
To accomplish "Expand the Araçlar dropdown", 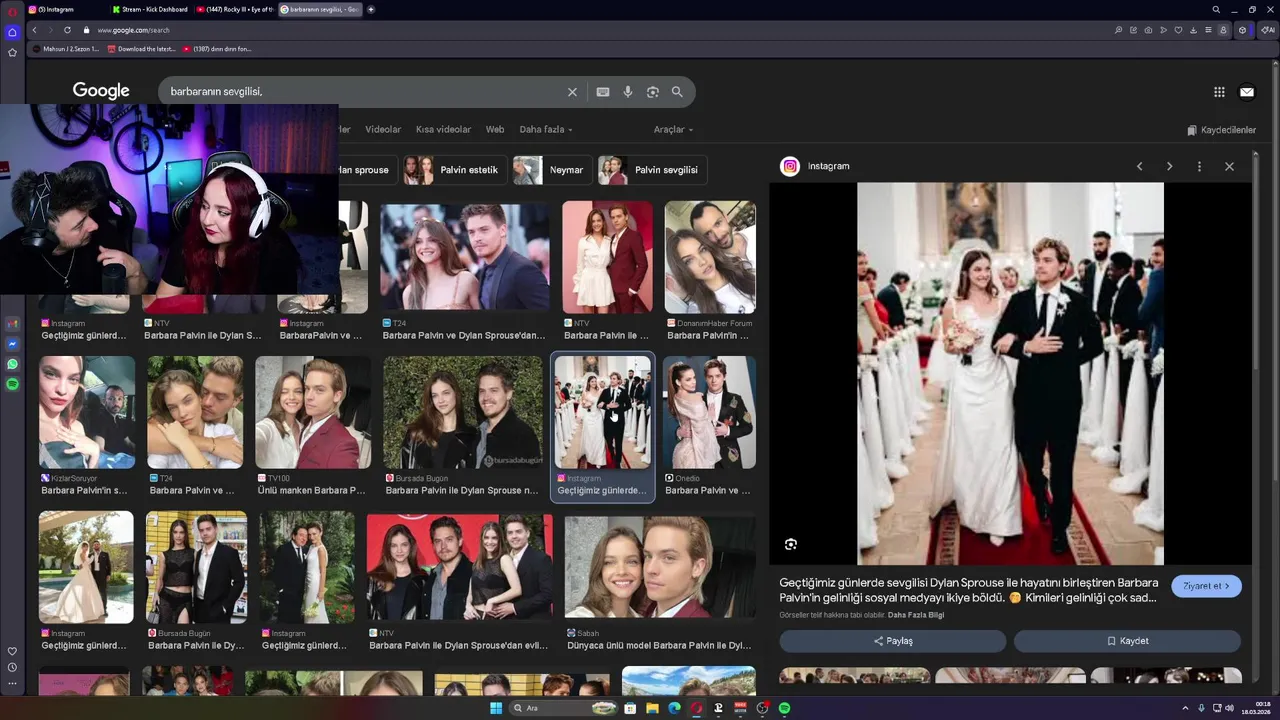I will 673,129.
